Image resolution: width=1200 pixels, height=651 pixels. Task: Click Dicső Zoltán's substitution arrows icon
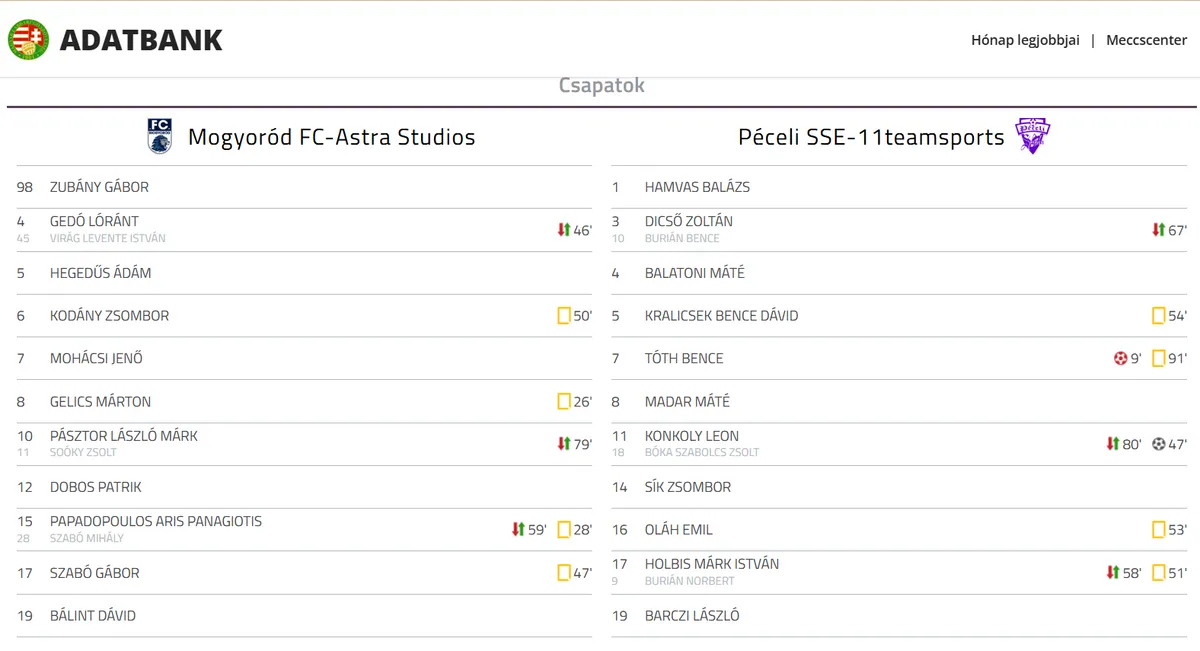click(x=1159, y=230)
